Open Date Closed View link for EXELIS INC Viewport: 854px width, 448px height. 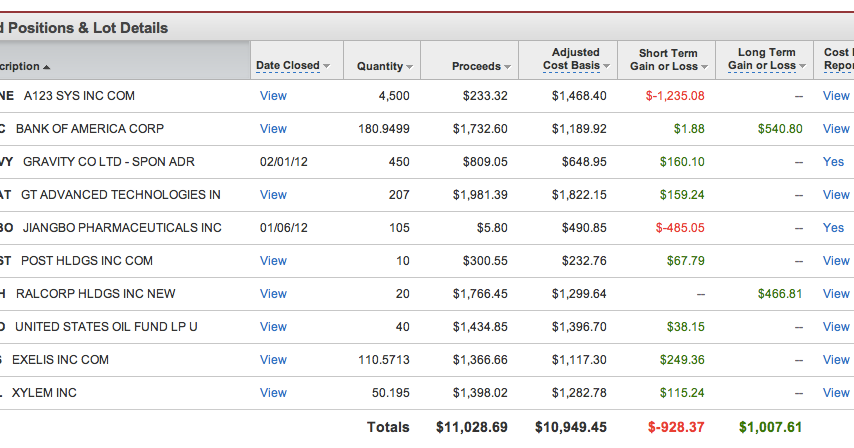(x=273, y=360)
